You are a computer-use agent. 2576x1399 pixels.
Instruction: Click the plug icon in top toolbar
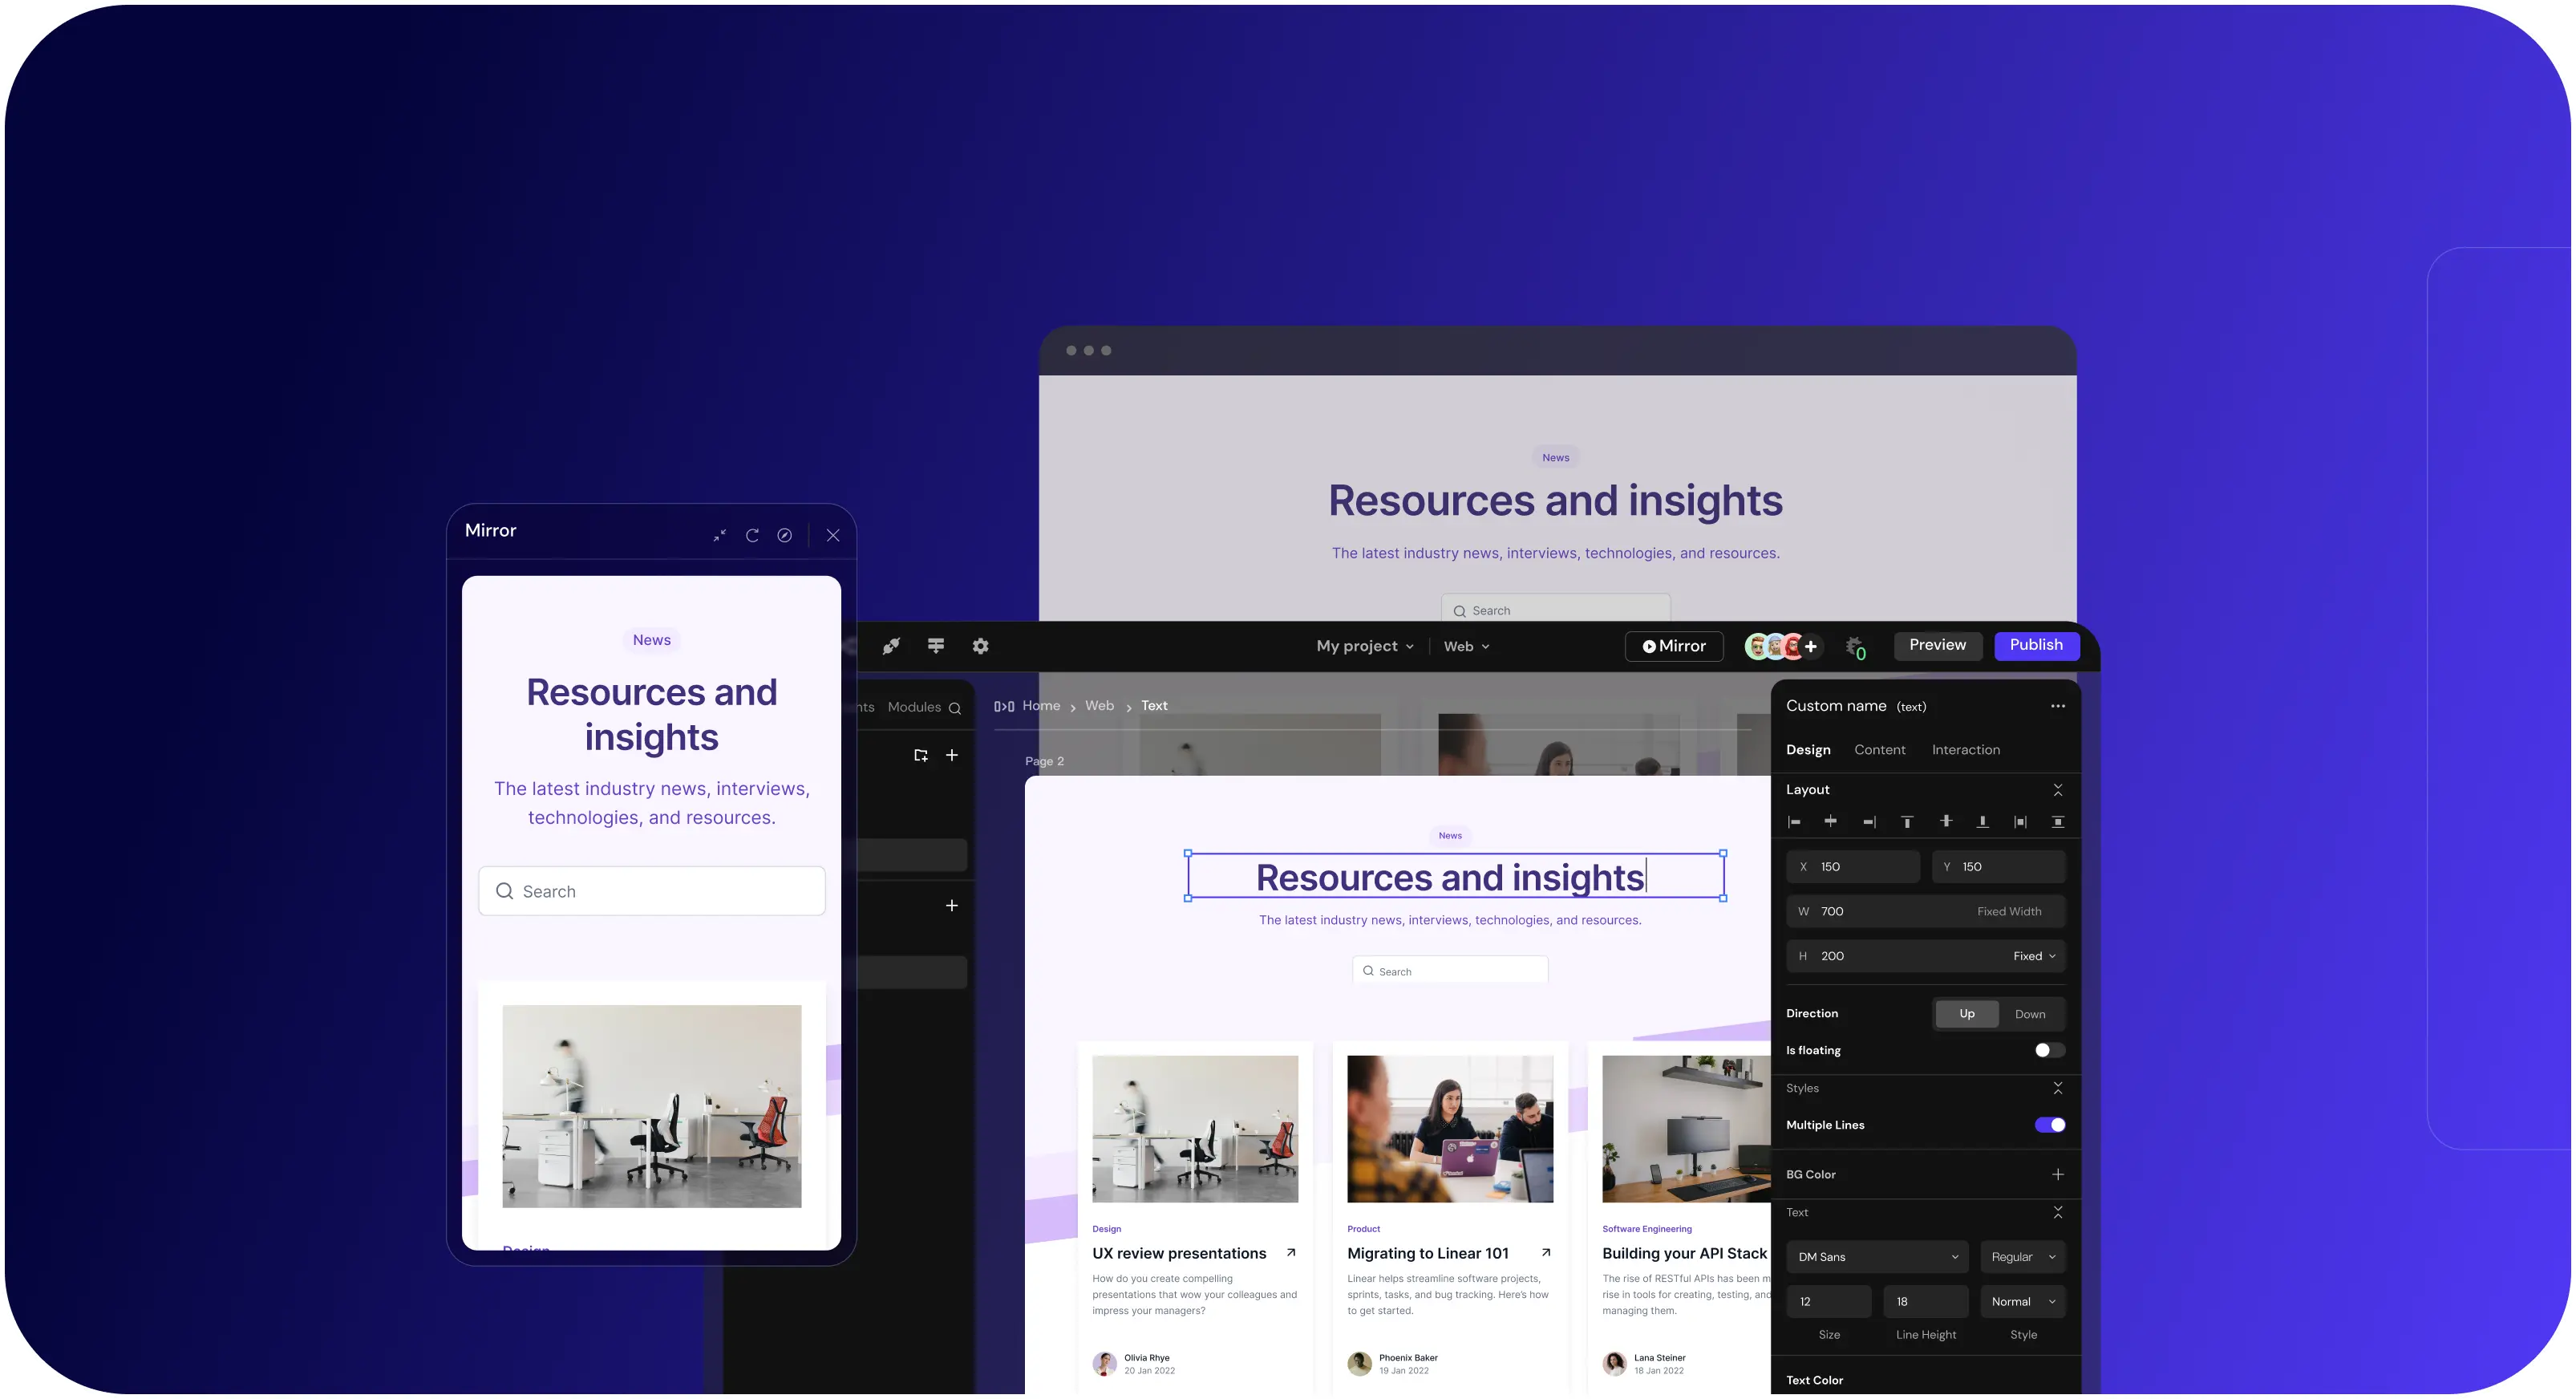click(x=891, y=646)
